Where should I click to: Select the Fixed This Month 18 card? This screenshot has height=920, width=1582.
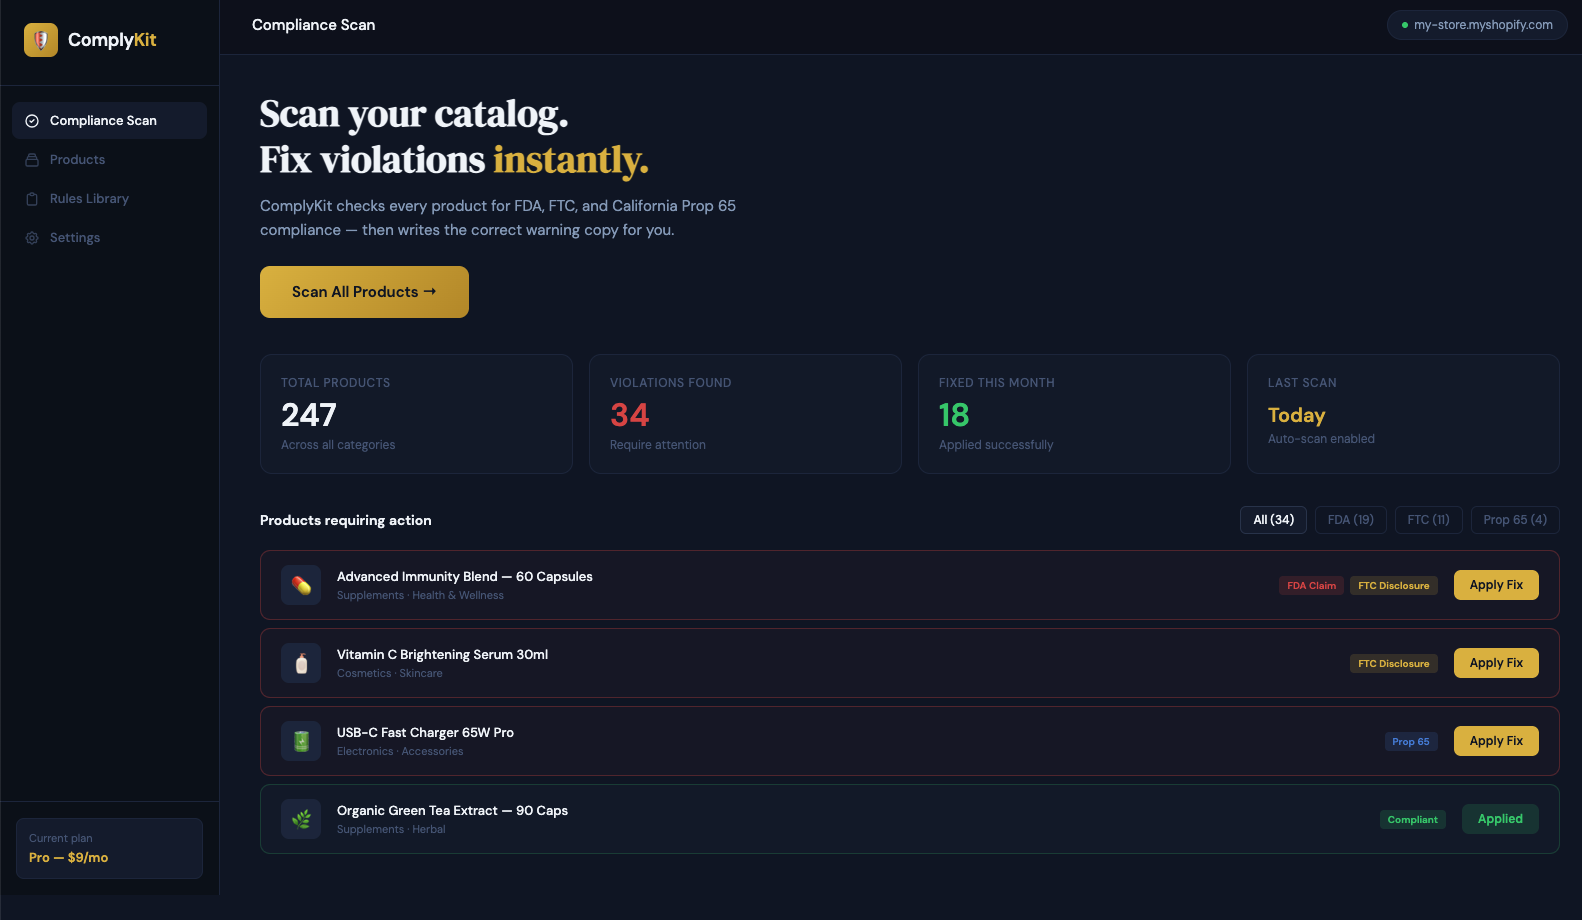[x=1074, y=414]
